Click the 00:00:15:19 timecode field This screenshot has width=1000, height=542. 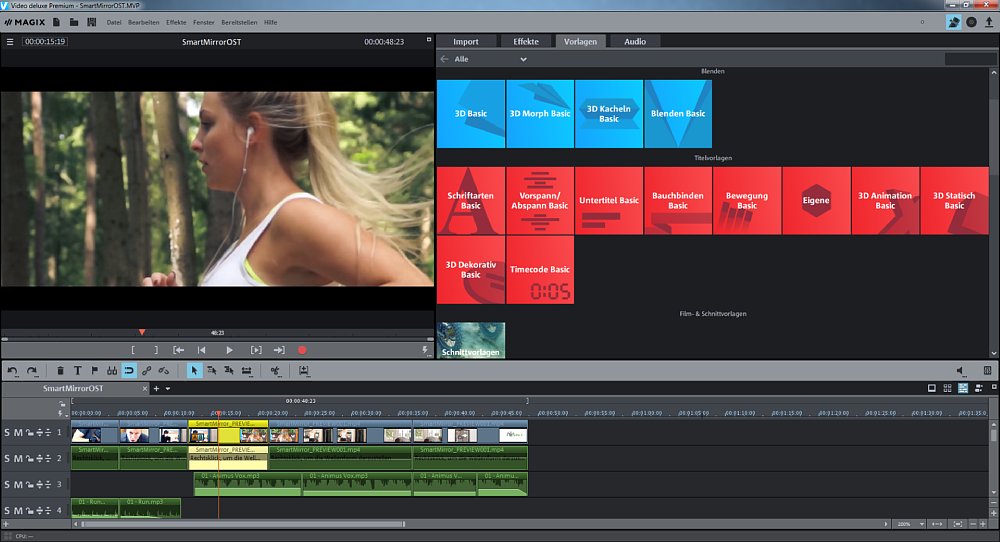click(x=45, y=41)
